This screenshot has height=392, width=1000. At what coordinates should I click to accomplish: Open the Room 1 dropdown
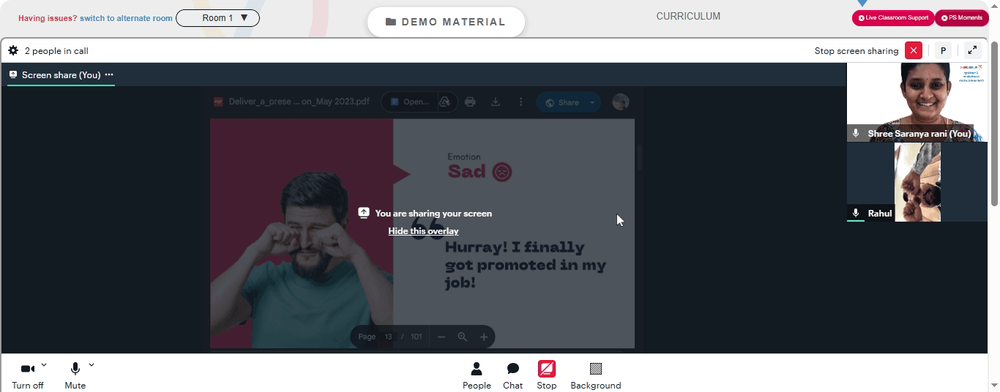click(217, 18)
